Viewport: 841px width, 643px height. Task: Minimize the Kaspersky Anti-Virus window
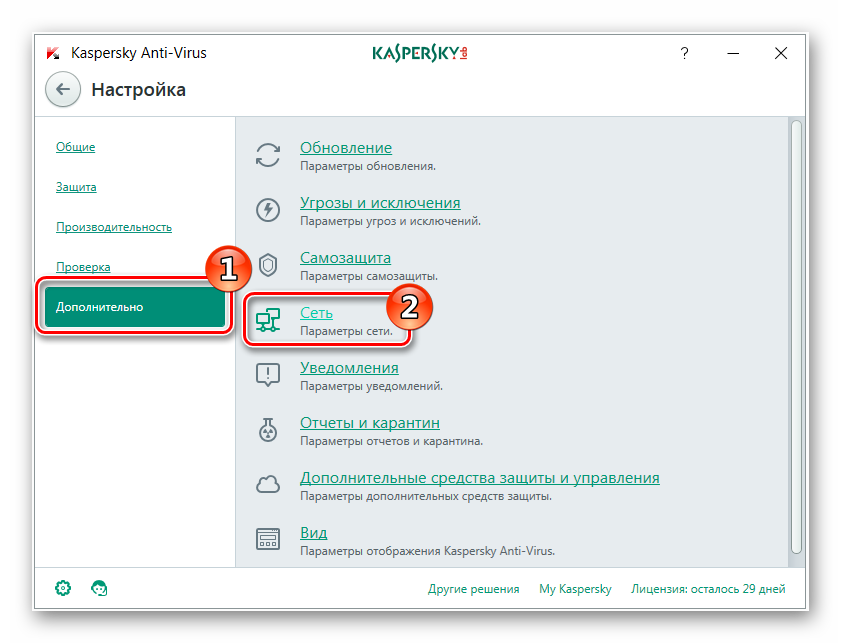pos(733,53)
